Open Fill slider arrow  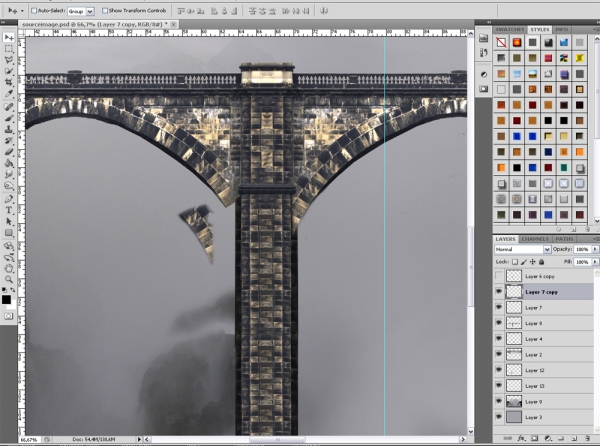595,262
